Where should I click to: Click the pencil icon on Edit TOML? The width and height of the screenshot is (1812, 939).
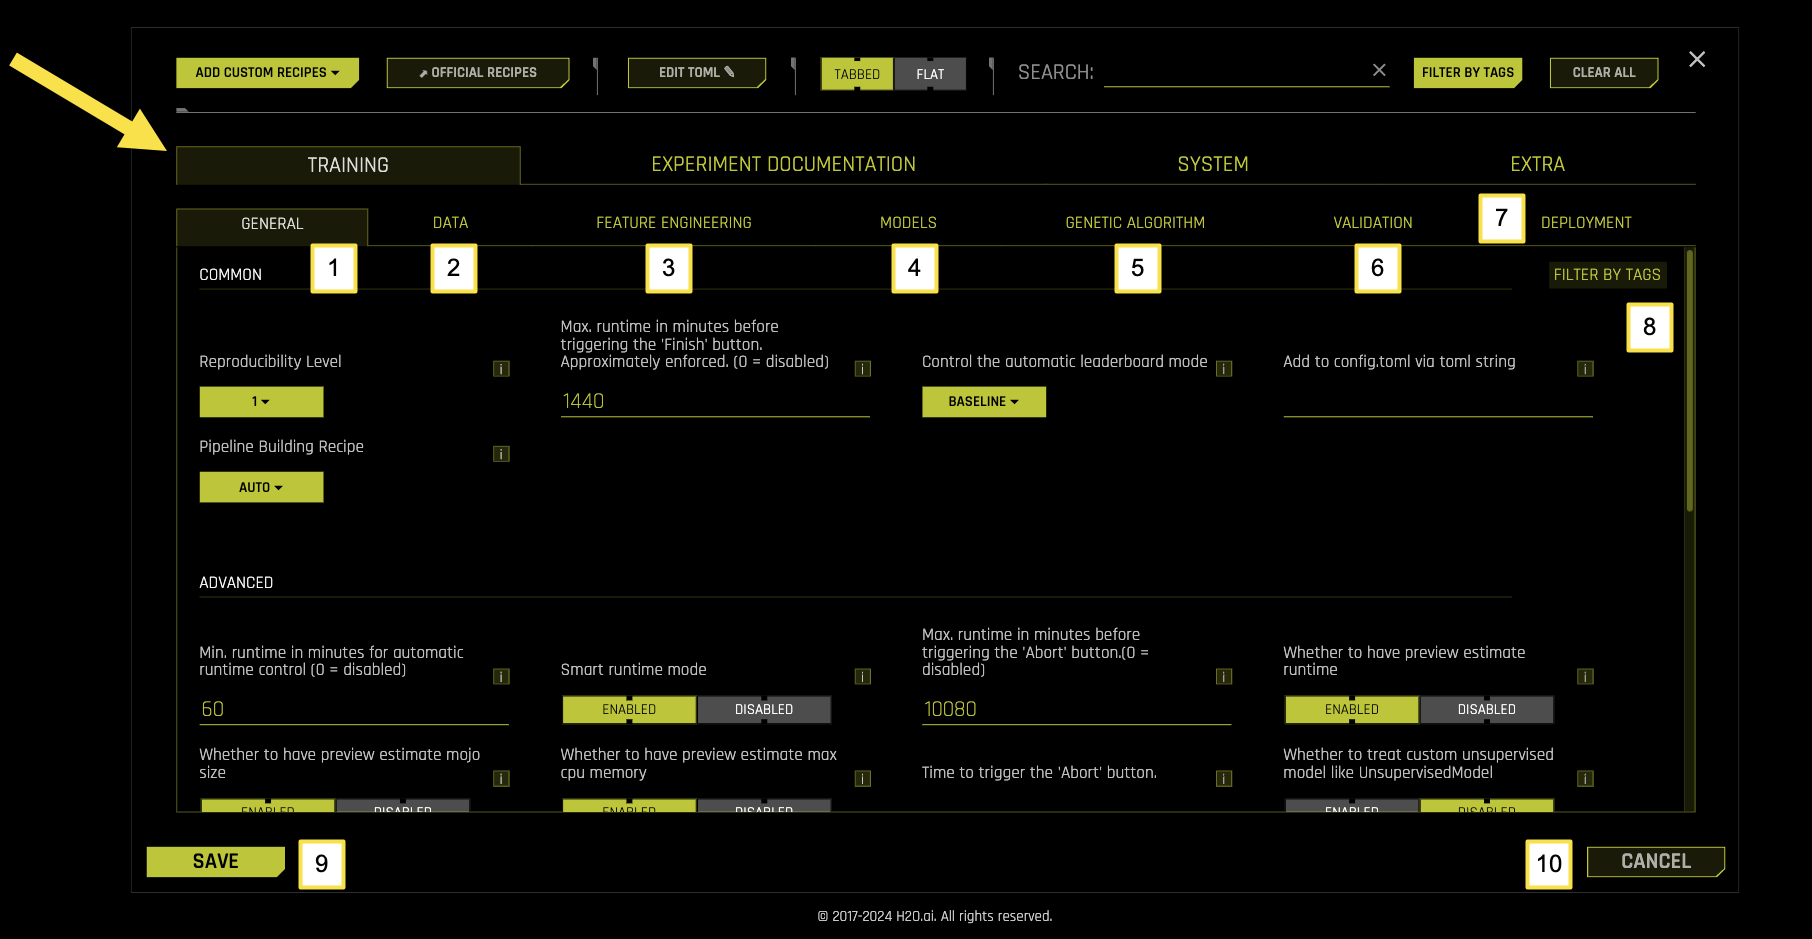click(731, 72)
